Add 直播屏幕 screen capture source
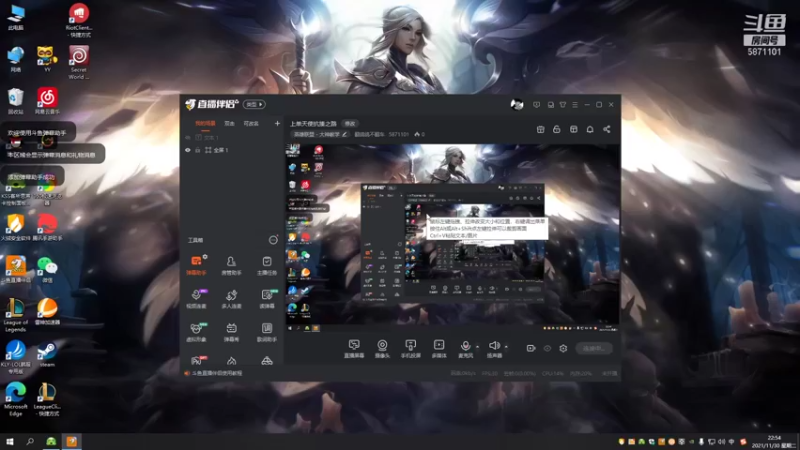800x450 pixels. [x=354, y=349]
